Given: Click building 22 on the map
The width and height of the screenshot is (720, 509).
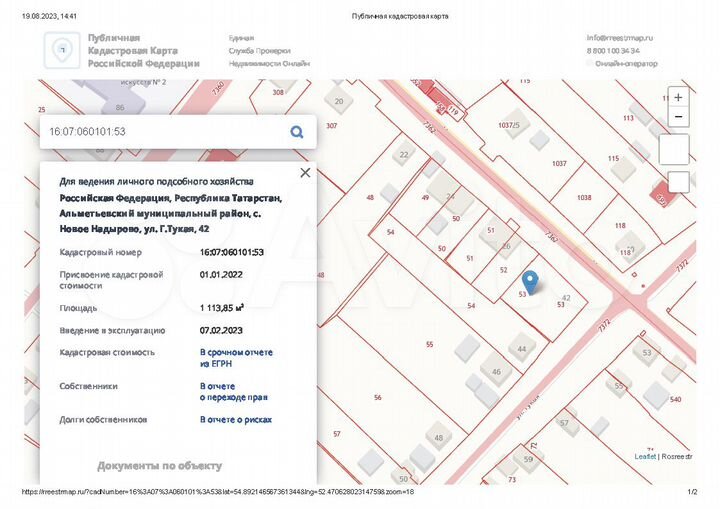Looking at the screenshot, I should coord(404,155).
